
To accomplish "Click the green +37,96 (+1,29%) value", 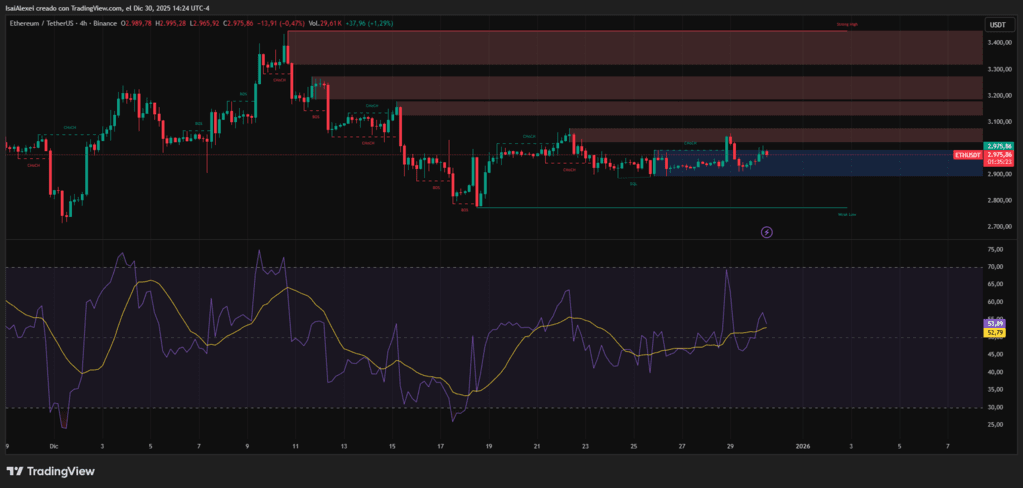I will click(371, 23).
